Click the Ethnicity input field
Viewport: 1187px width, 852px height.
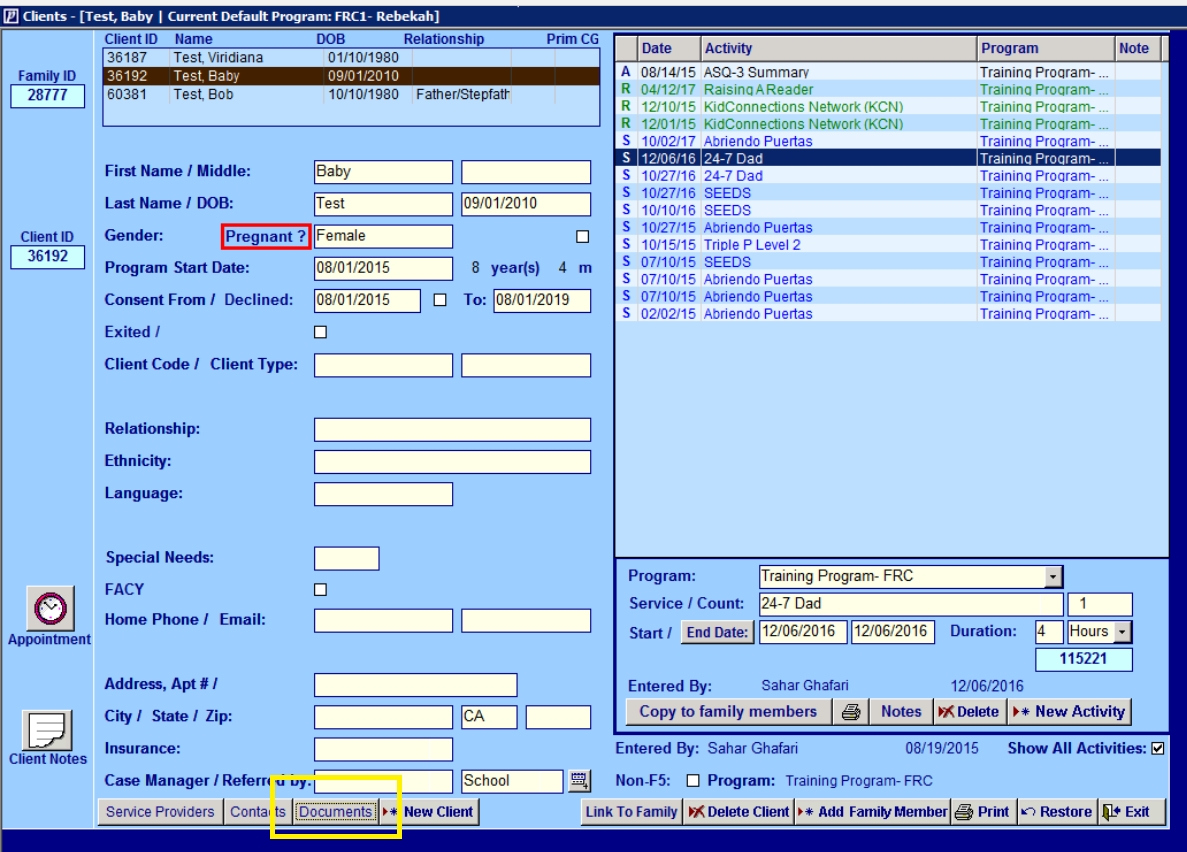[452, 462]
